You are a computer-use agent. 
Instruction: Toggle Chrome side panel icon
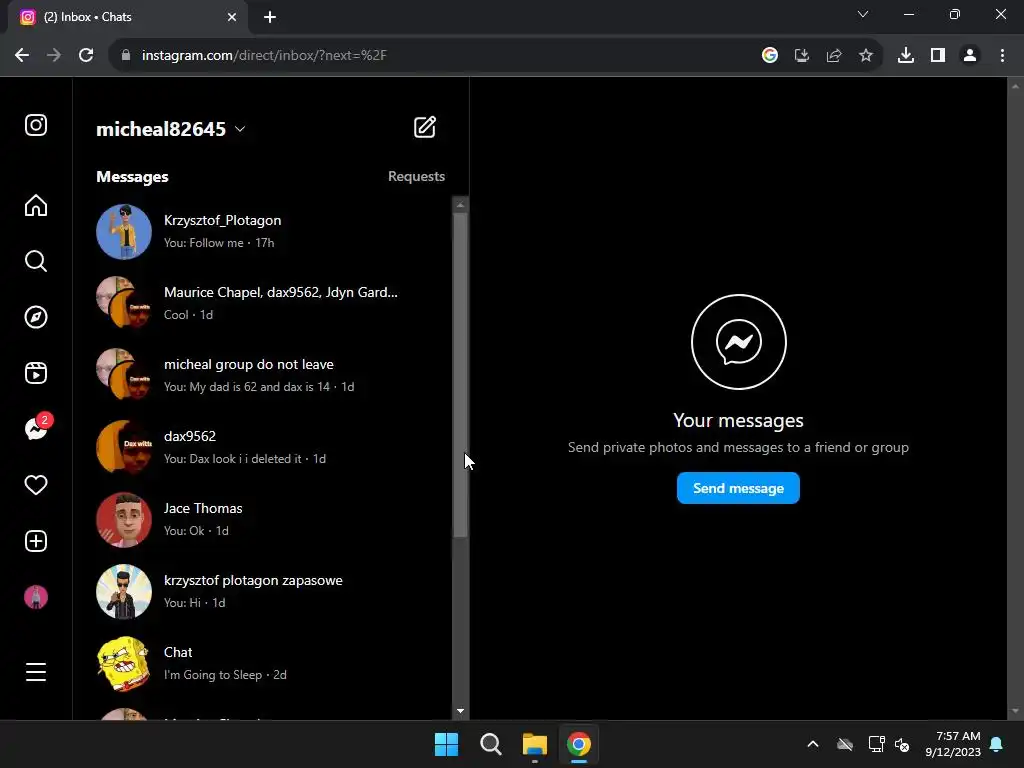tap(938, 56)
